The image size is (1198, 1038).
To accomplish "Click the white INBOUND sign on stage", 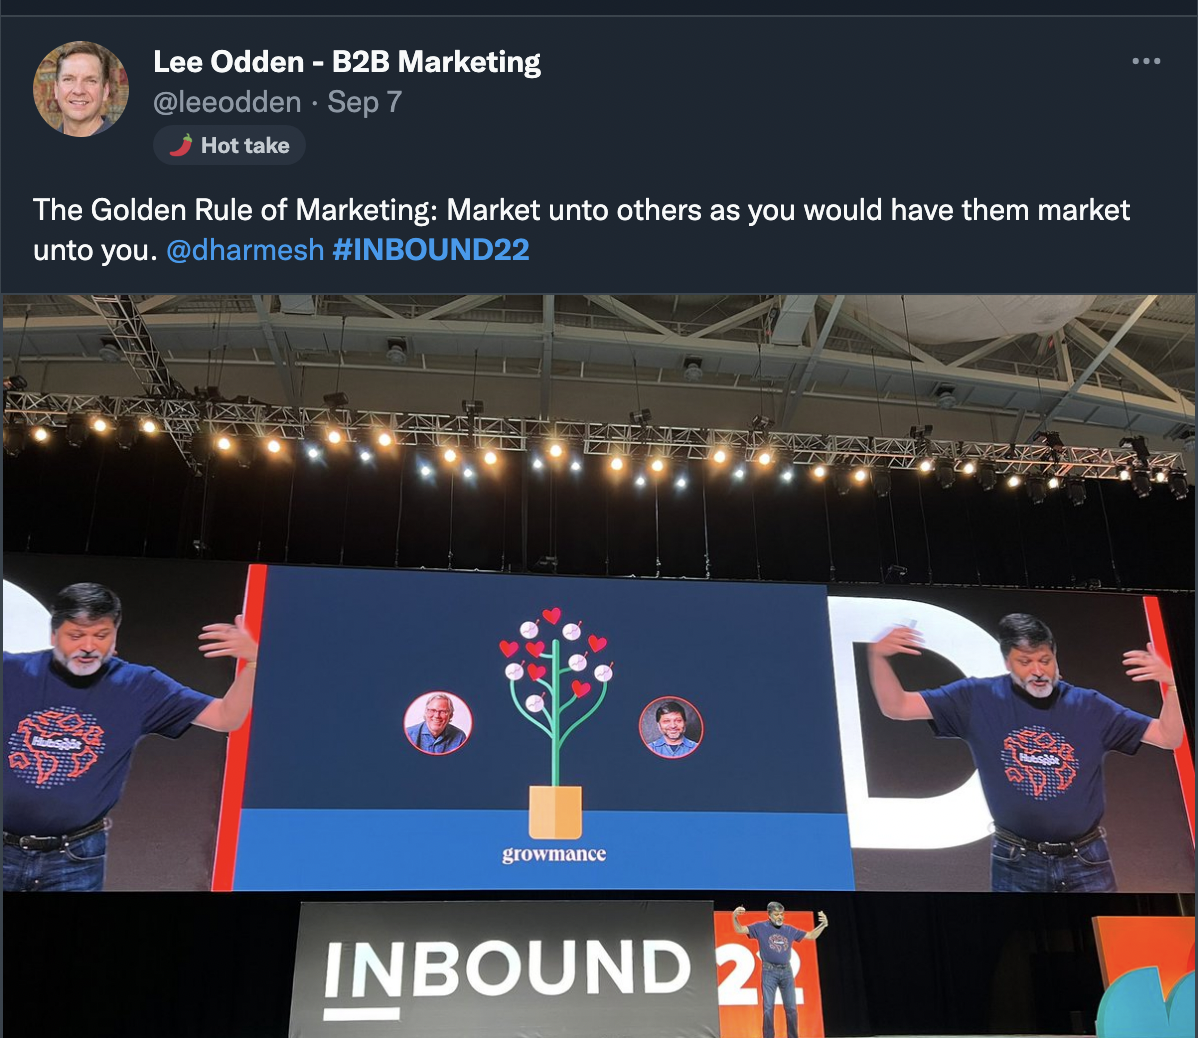I will [504, 969].
